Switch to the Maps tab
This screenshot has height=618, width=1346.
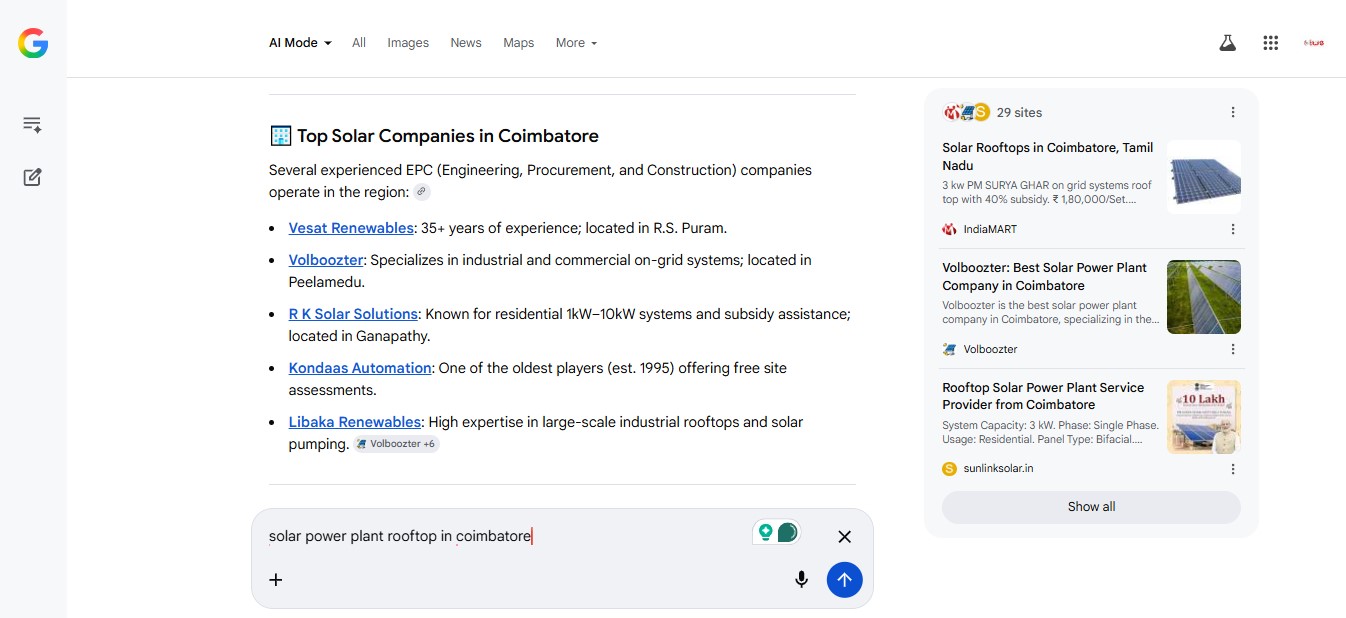coord(518,43)
